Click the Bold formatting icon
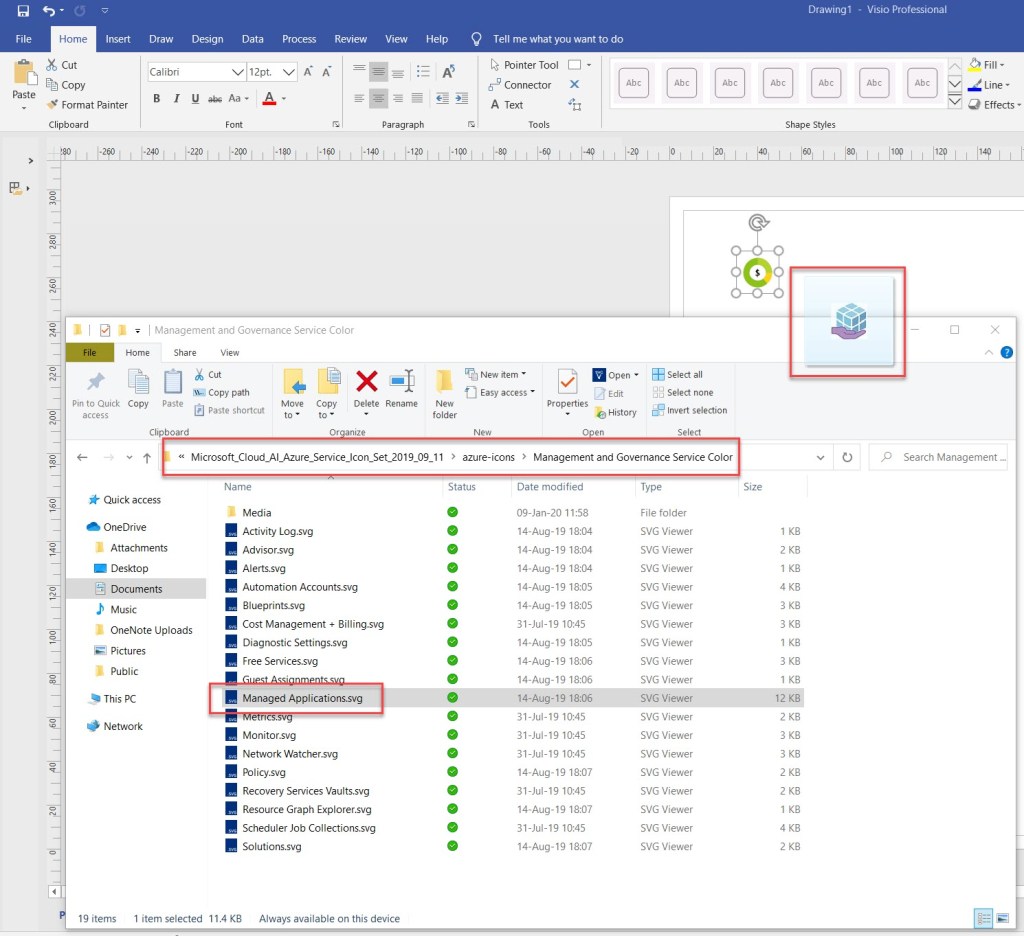The image size is (1024, 936). pos(157,98)
